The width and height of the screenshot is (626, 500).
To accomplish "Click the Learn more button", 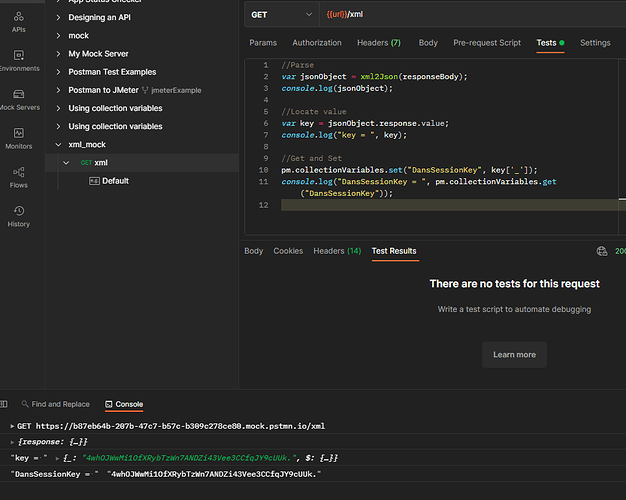I will [x=514, y=355].
